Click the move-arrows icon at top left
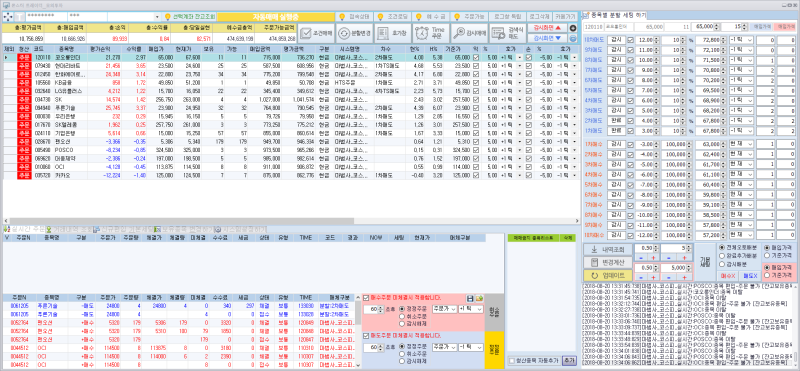800x371 pixels. [x=8, y=17]
